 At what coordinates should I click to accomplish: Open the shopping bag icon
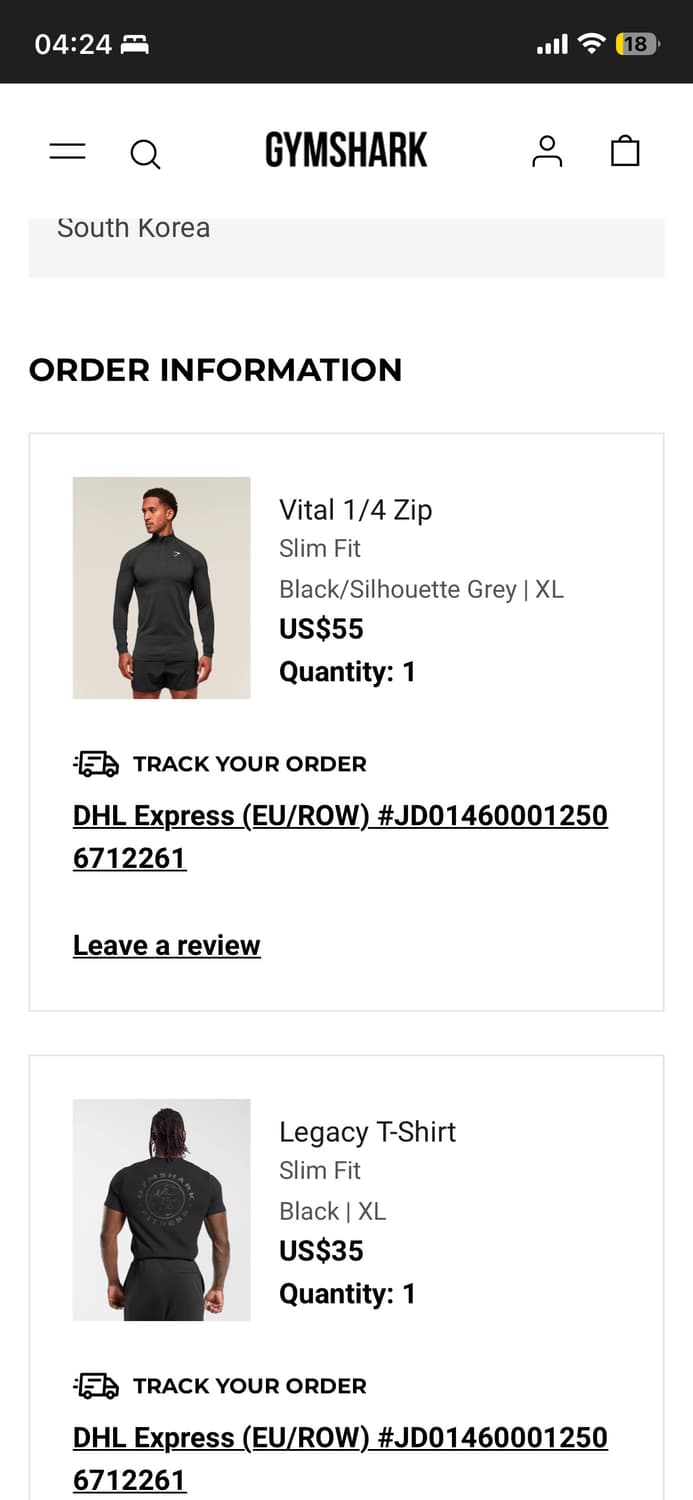tap(625, 151)
